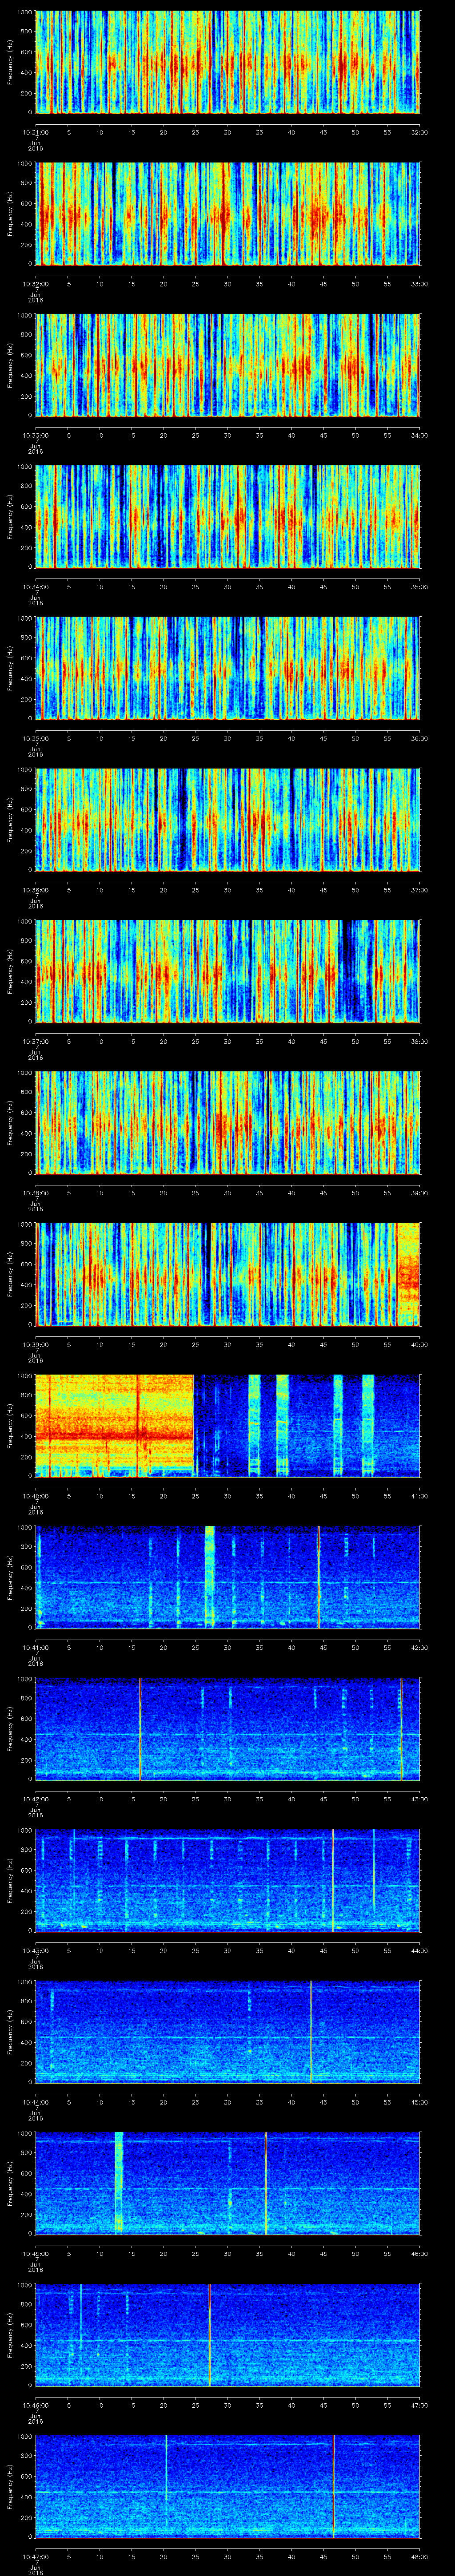Click the 10:38:00 row start time label
The width and height of the screenshot is (455, 2576).
coord(36,1193)
